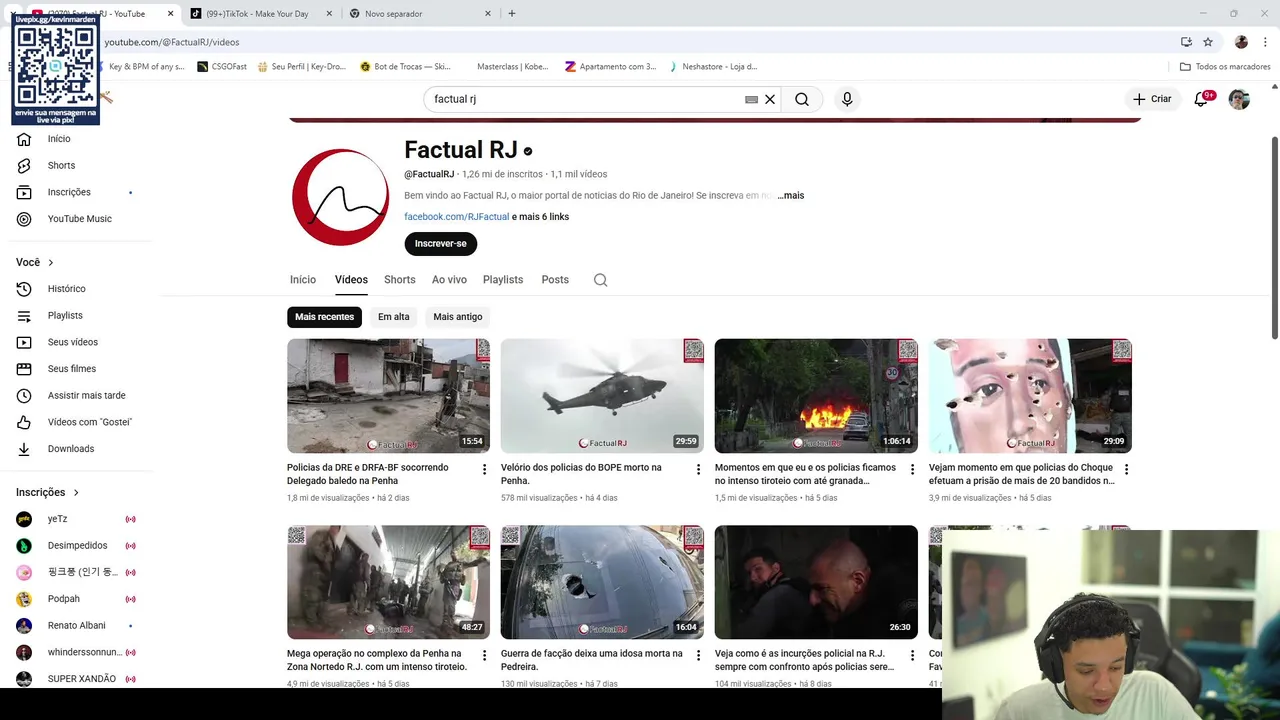Open the on-screen keyboard icon in search

751,99
